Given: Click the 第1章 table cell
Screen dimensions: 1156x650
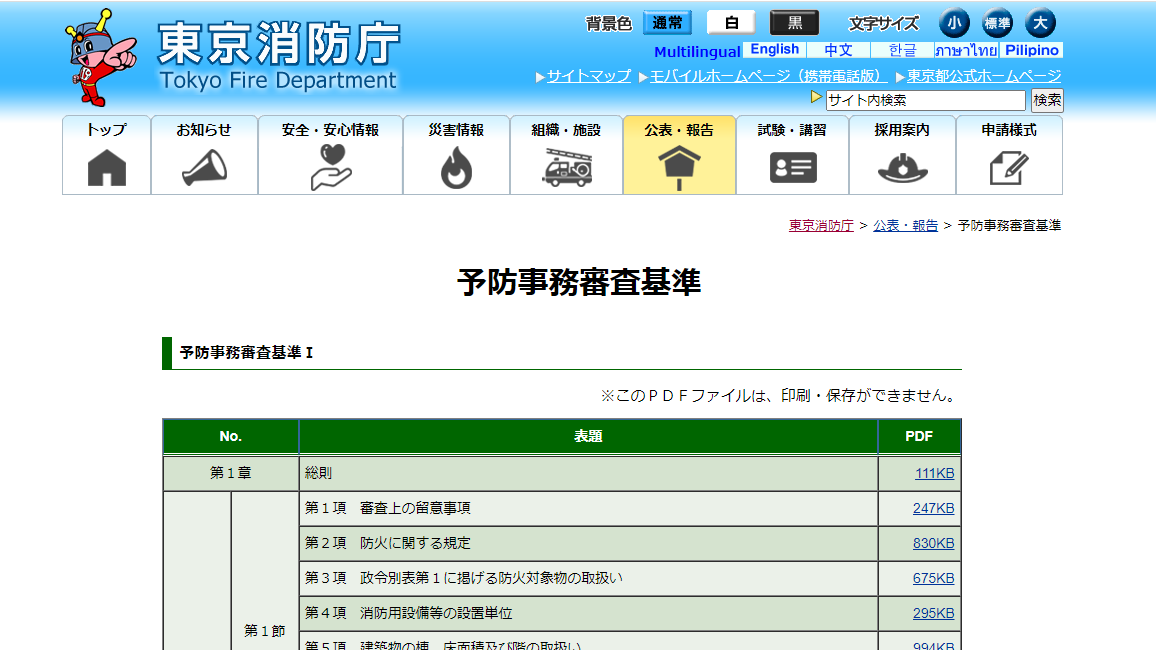Looking at the screenshot, I should point(231,473).
